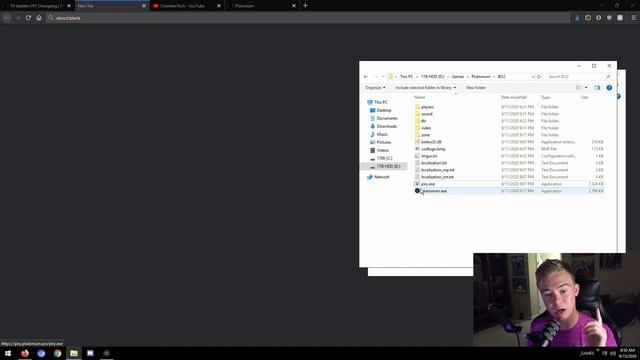The height and width of the screenshot is (360, 640).
Task: Click the New folder button
Action: [x=476, y=88]
